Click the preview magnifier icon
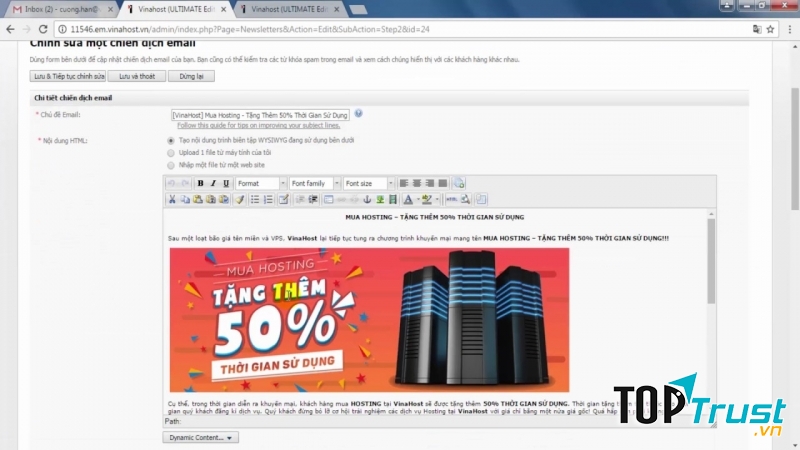Image resolution: width=800 pixels, height=450 pixels. (465, 199)
